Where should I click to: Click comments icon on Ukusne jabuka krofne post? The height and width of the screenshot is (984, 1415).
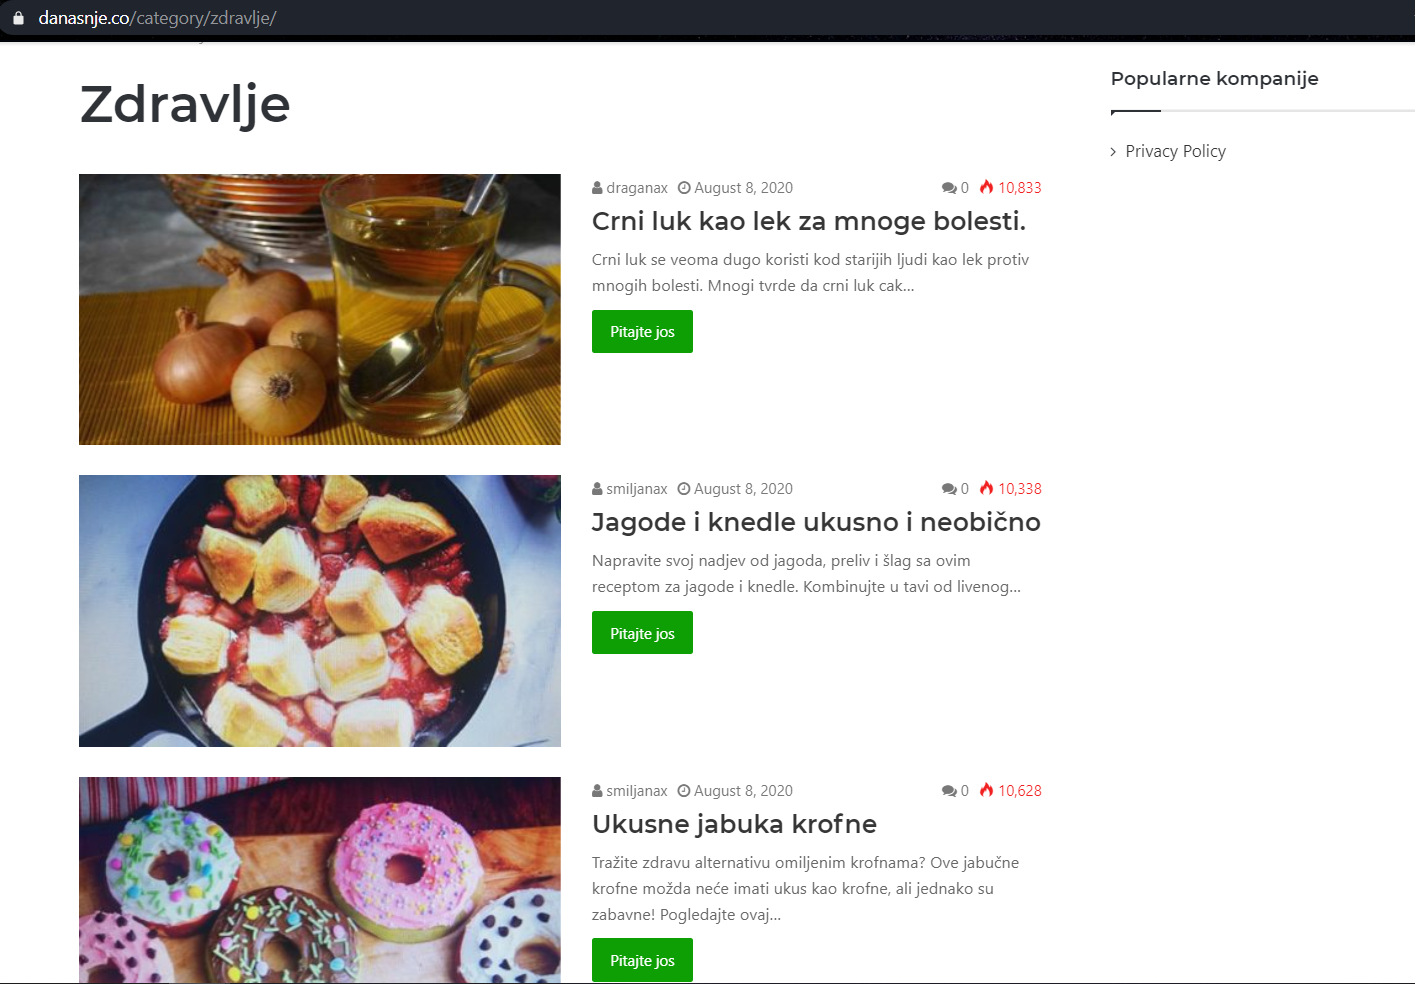pos(949,791)
